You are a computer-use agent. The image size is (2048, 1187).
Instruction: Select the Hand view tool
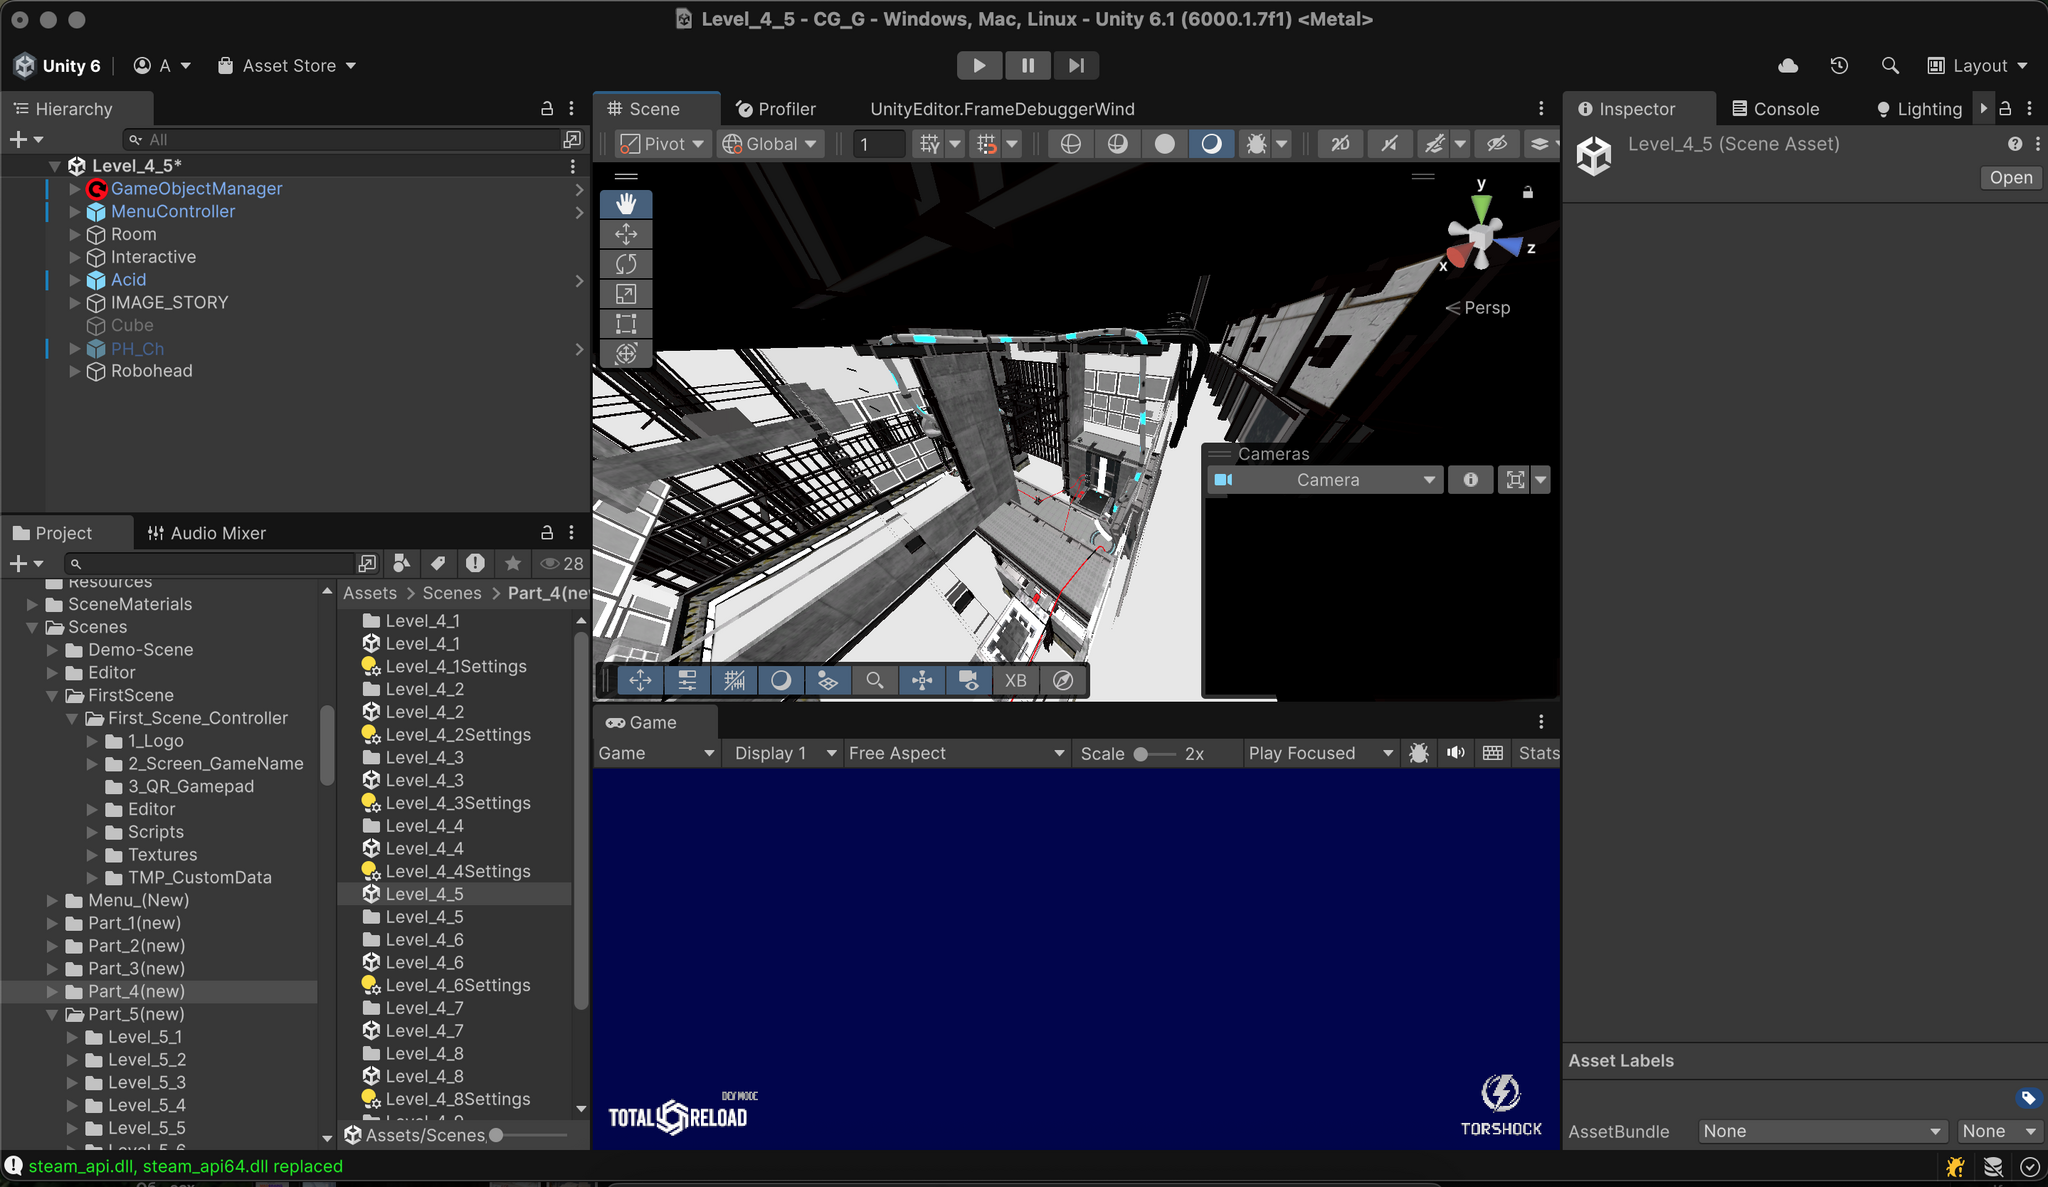click(626, 204)
